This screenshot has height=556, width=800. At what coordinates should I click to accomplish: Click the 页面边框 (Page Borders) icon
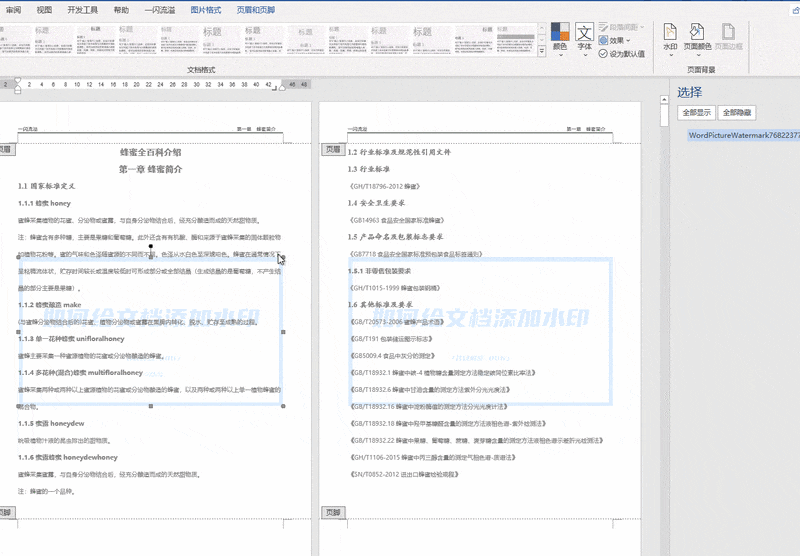[x=727, y=35]
